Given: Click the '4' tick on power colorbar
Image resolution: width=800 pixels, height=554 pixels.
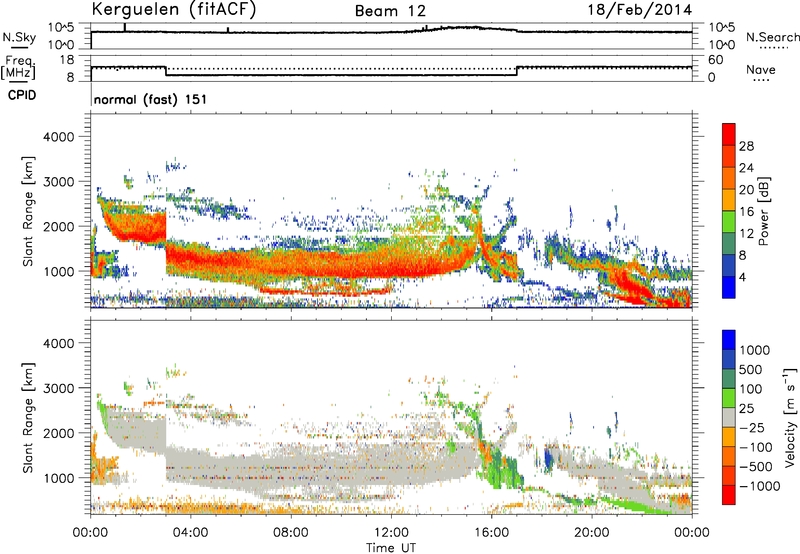Looking at the screenshot, I should pyautogui.click(x=742, y=277).
